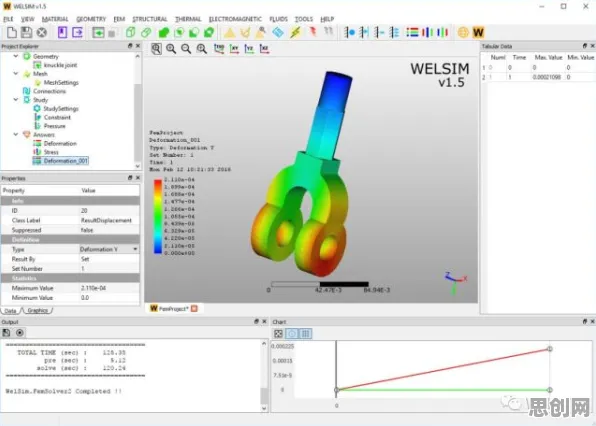Close the Tabular Data panel

[x=592, y=46]
